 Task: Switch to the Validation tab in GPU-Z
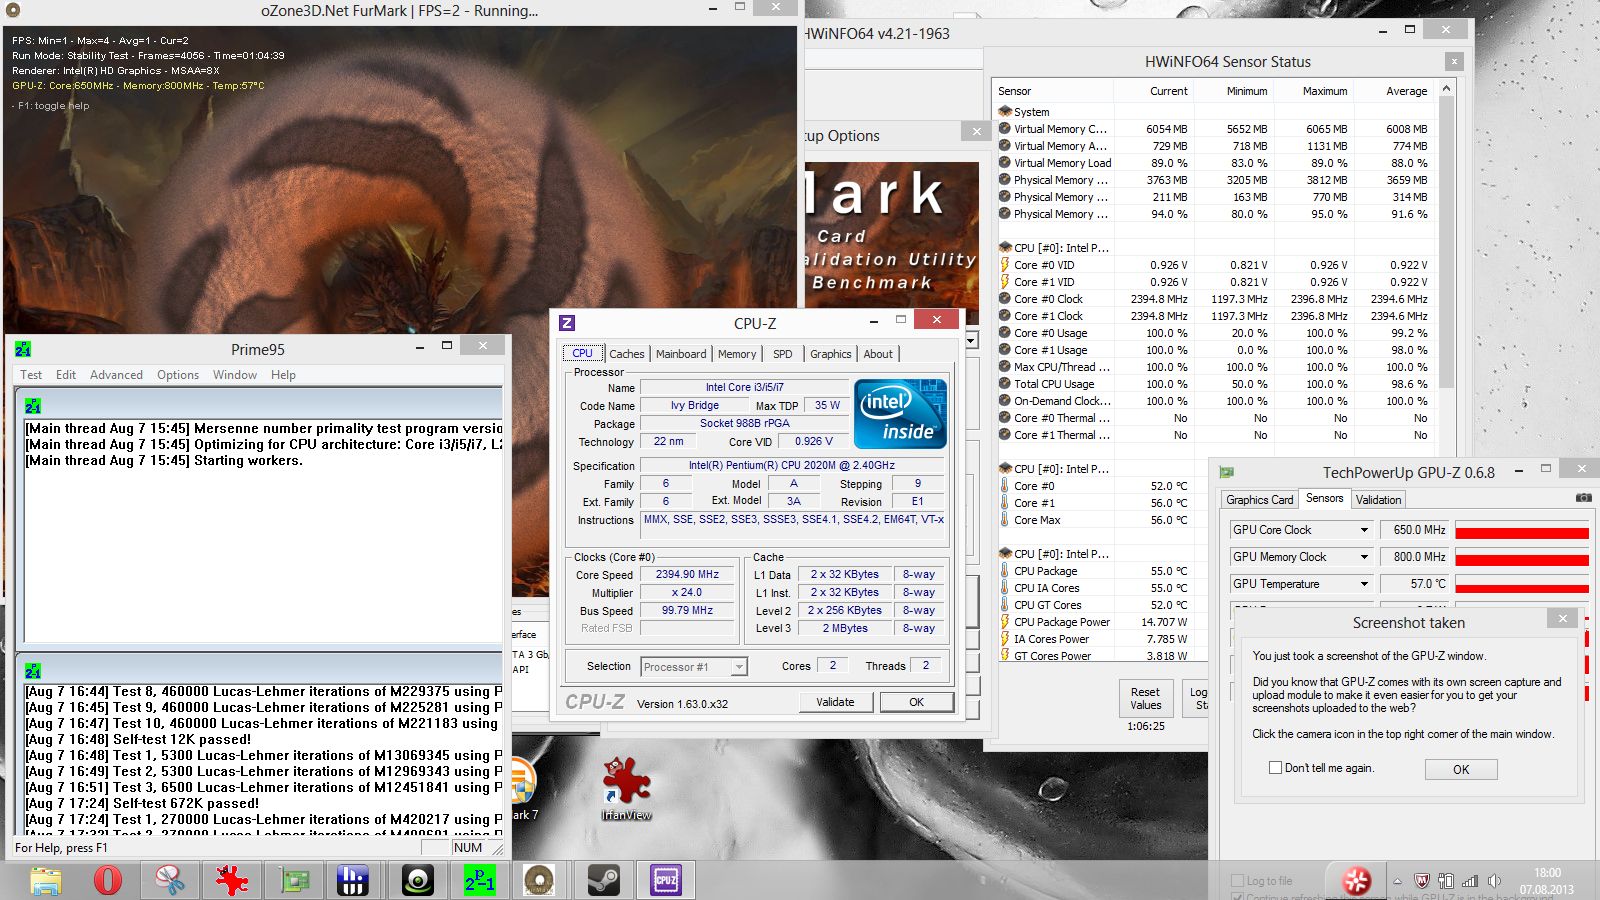[x=1378, y=500]
